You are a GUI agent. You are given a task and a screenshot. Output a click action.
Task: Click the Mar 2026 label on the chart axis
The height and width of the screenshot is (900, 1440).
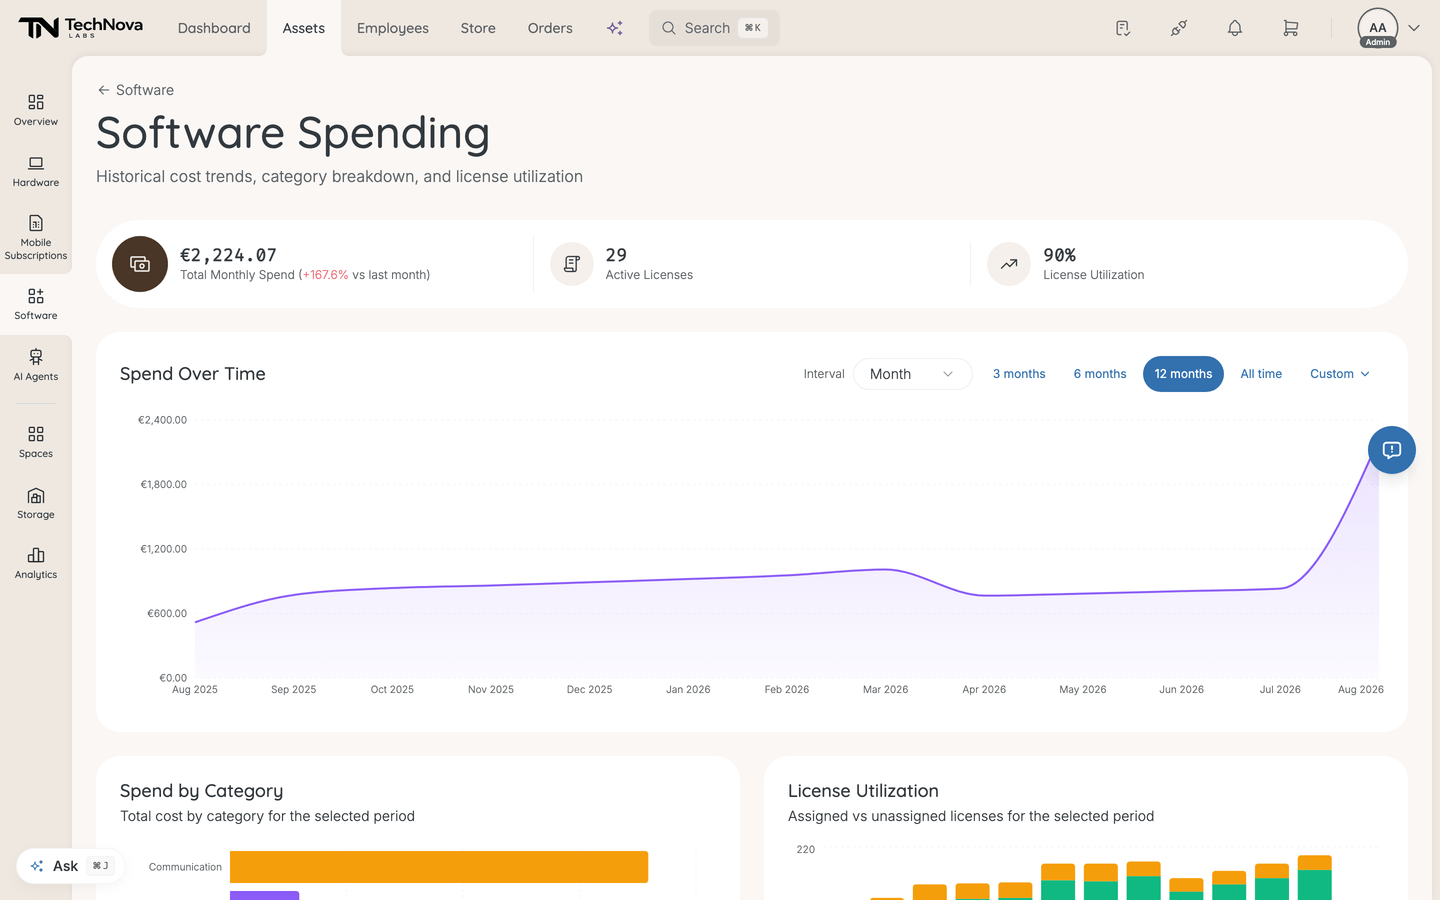[x=886, y=690]
